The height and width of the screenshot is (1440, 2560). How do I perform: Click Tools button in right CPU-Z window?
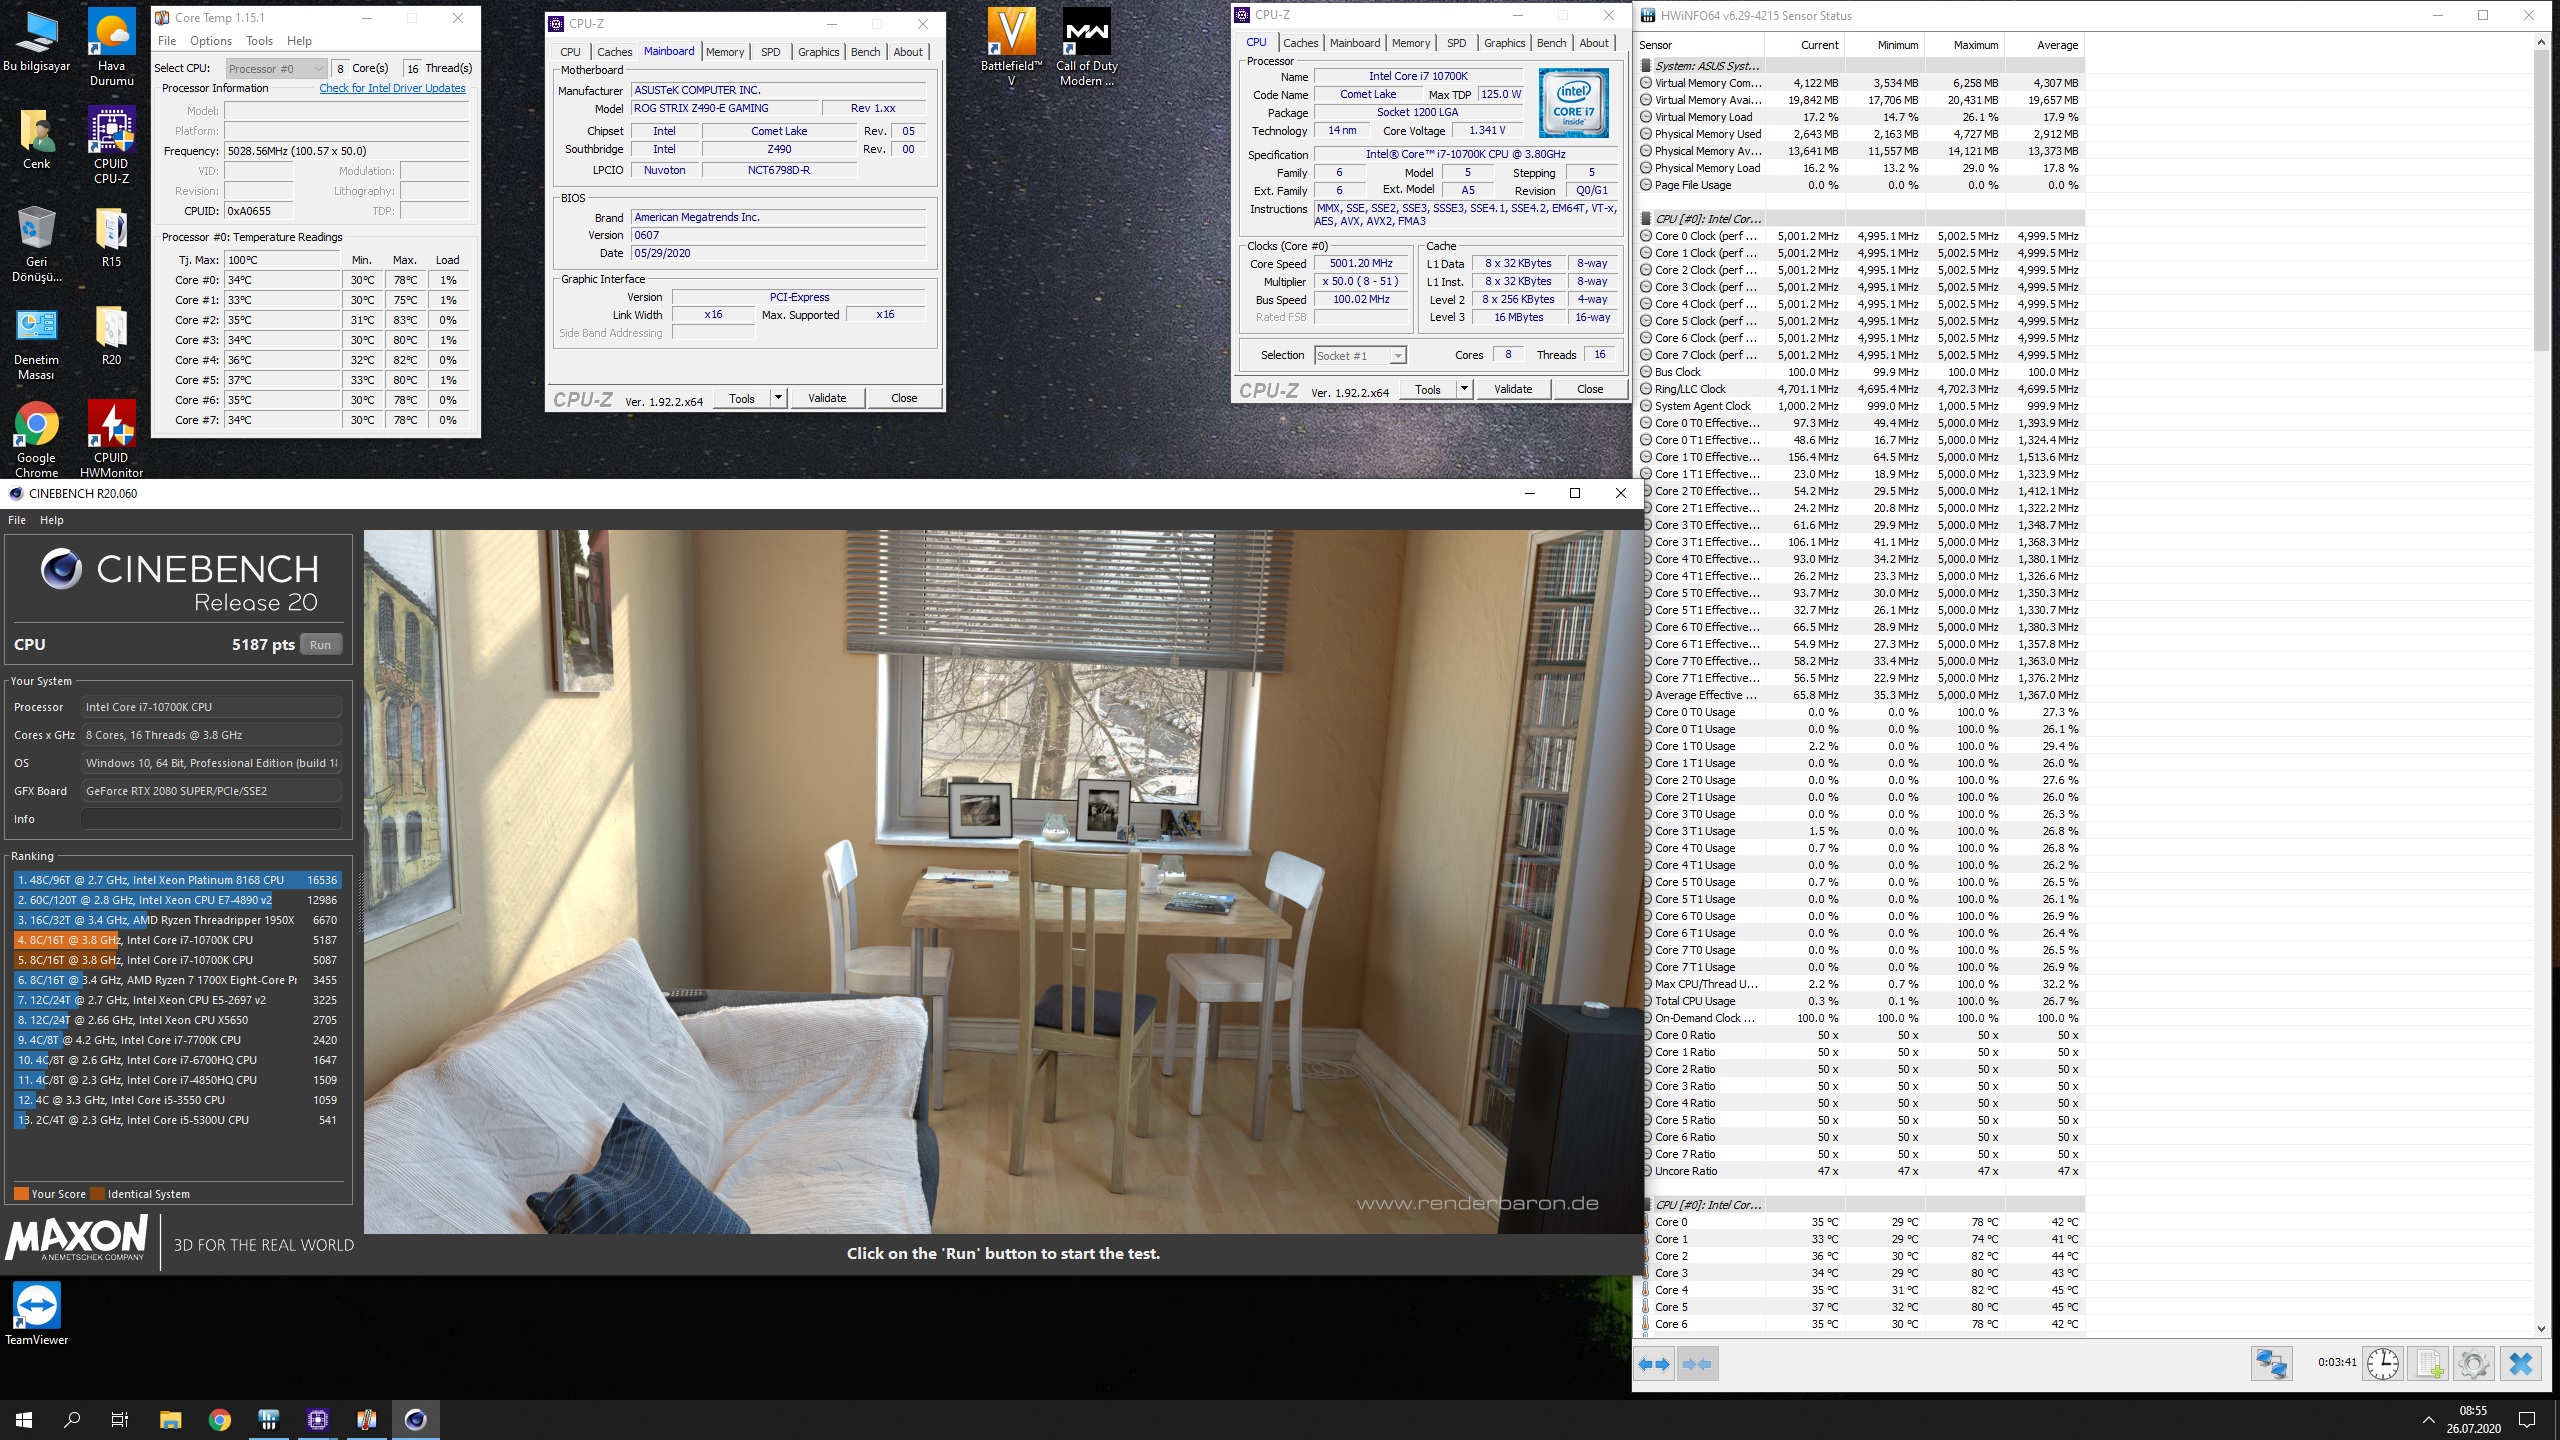[x=1428, y=389]
